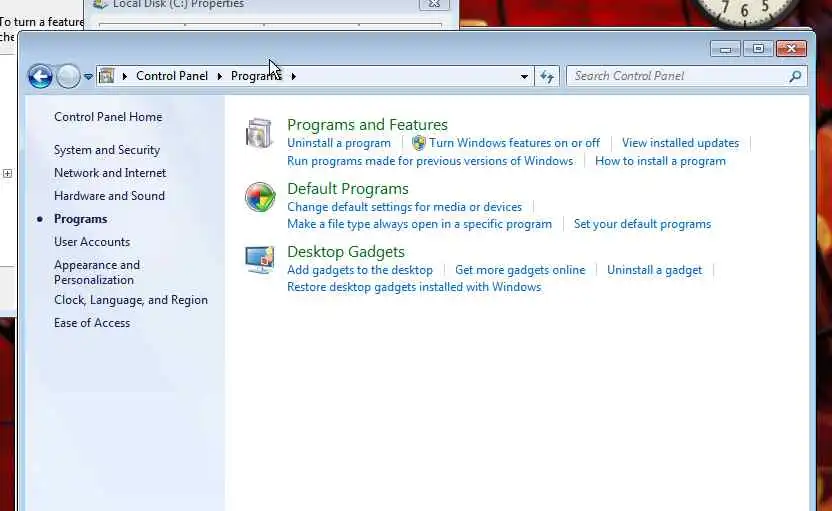
Task: Click Restore desktop gadgets installed with Windows
Action: [x=414, y=287]
